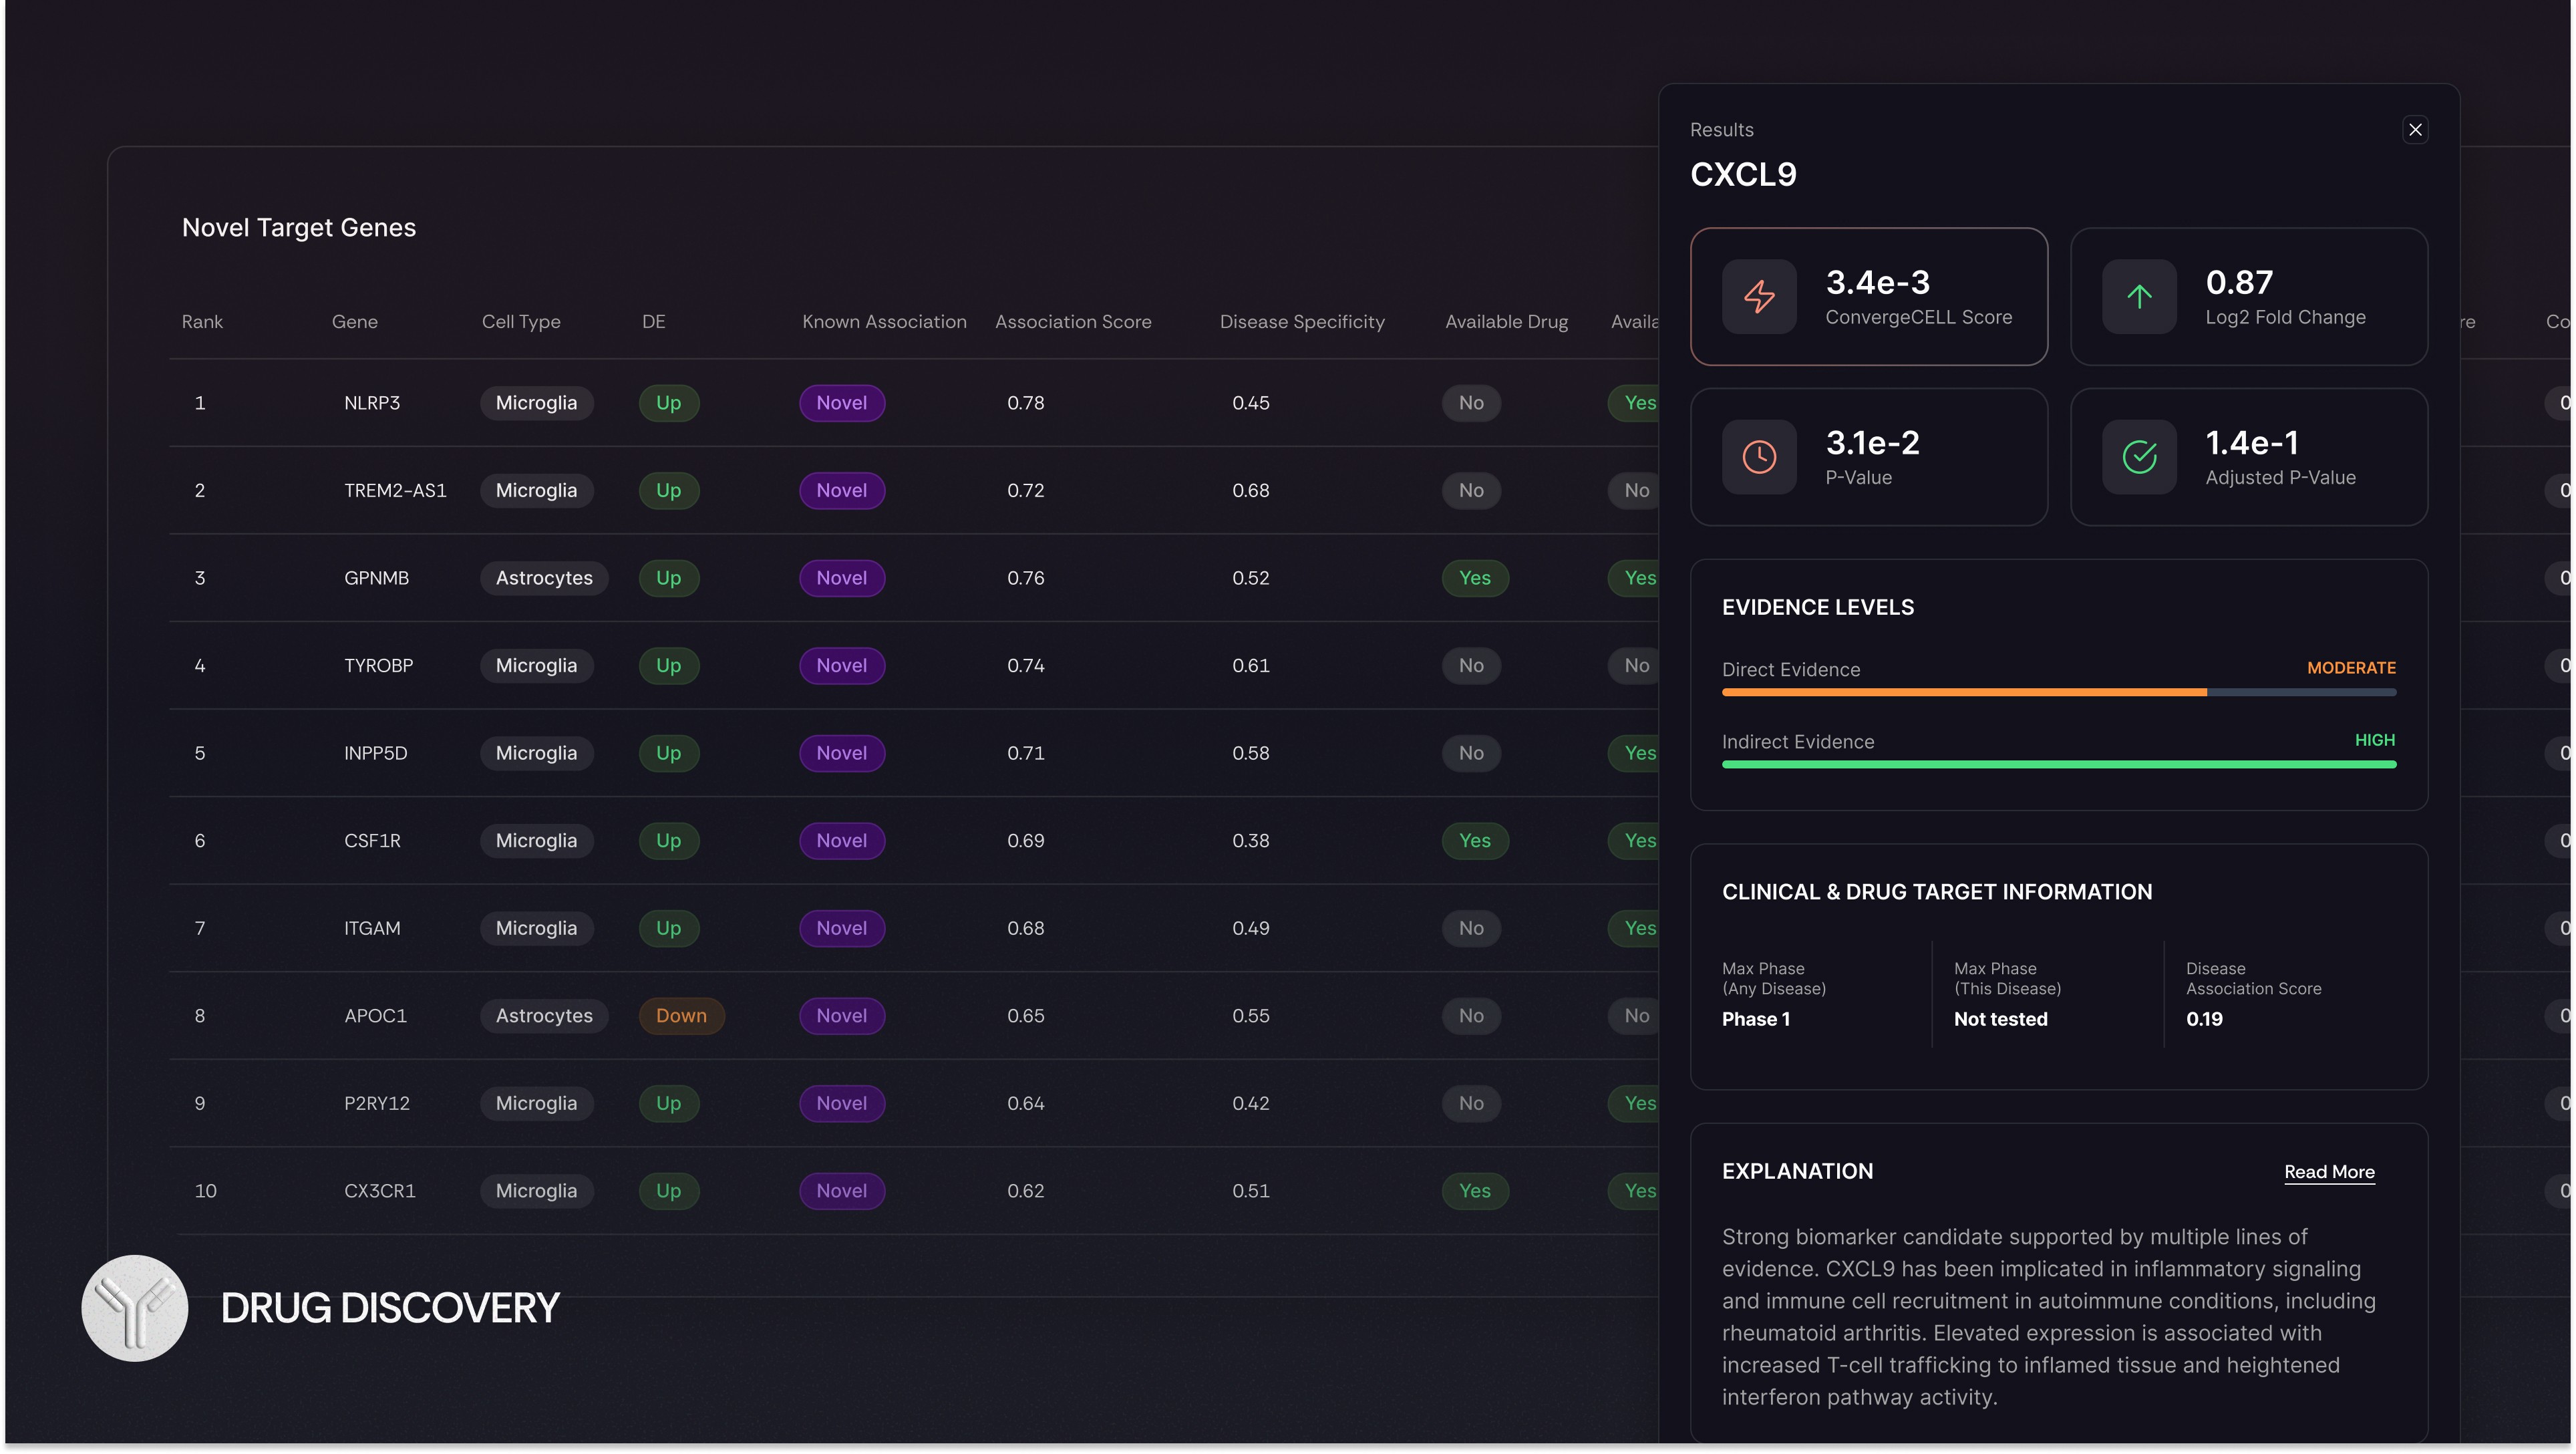2576x1454 pixels.
Task: Close the CXCL9 results panel
Action: [2414, 129]
